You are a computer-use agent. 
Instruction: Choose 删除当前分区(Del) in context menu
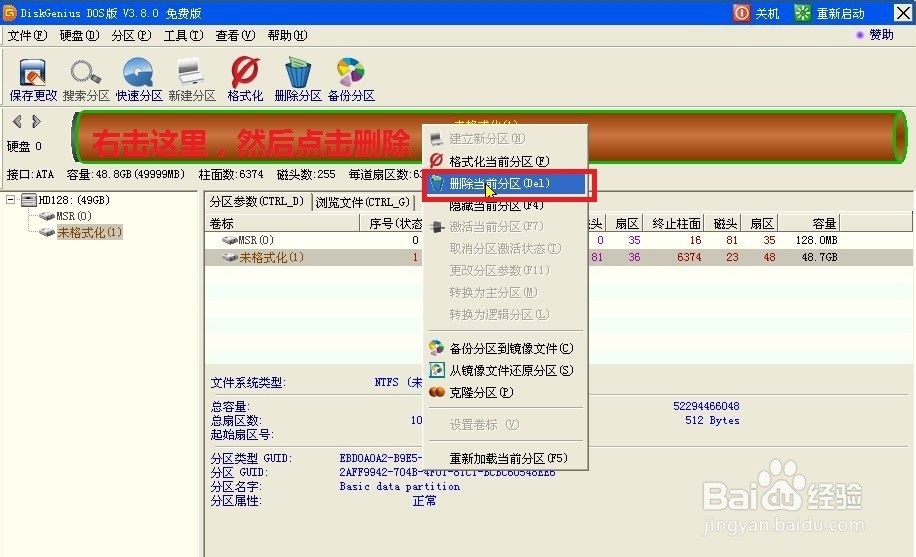(x=505, y=184)
